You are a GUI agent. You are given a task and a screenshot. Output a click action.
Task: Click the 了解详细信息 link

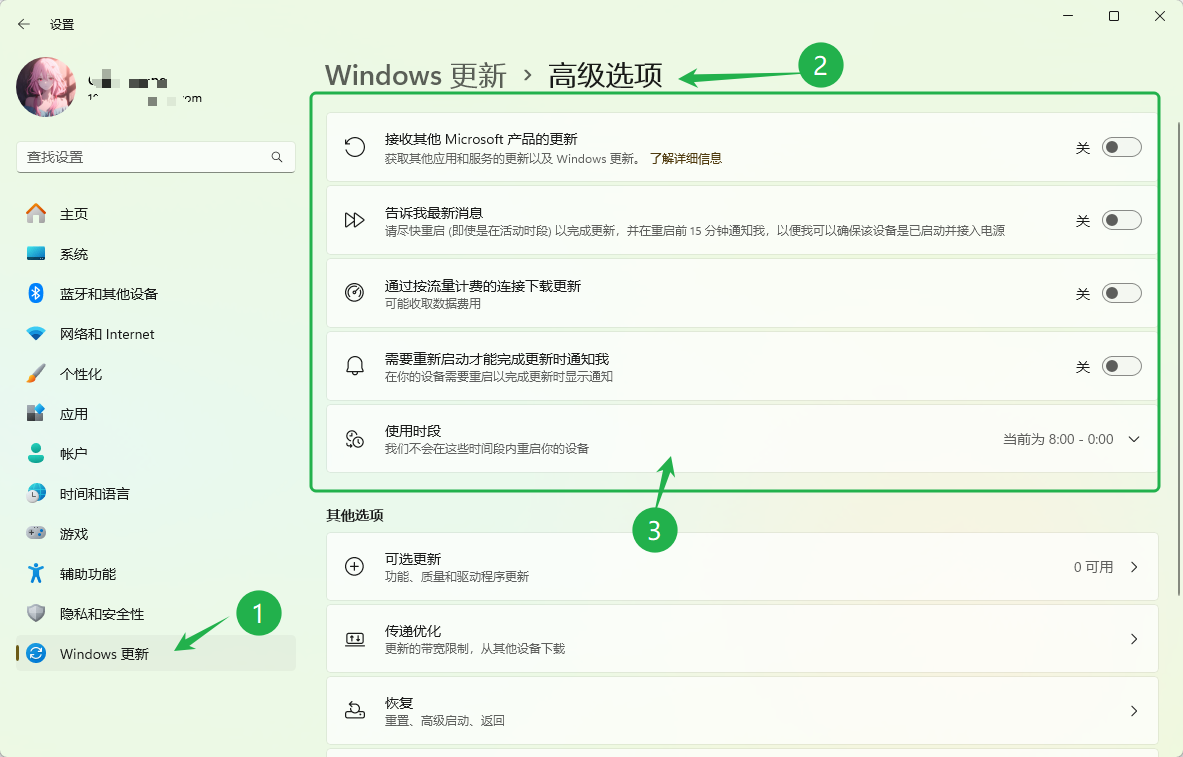tap(687, 158)
